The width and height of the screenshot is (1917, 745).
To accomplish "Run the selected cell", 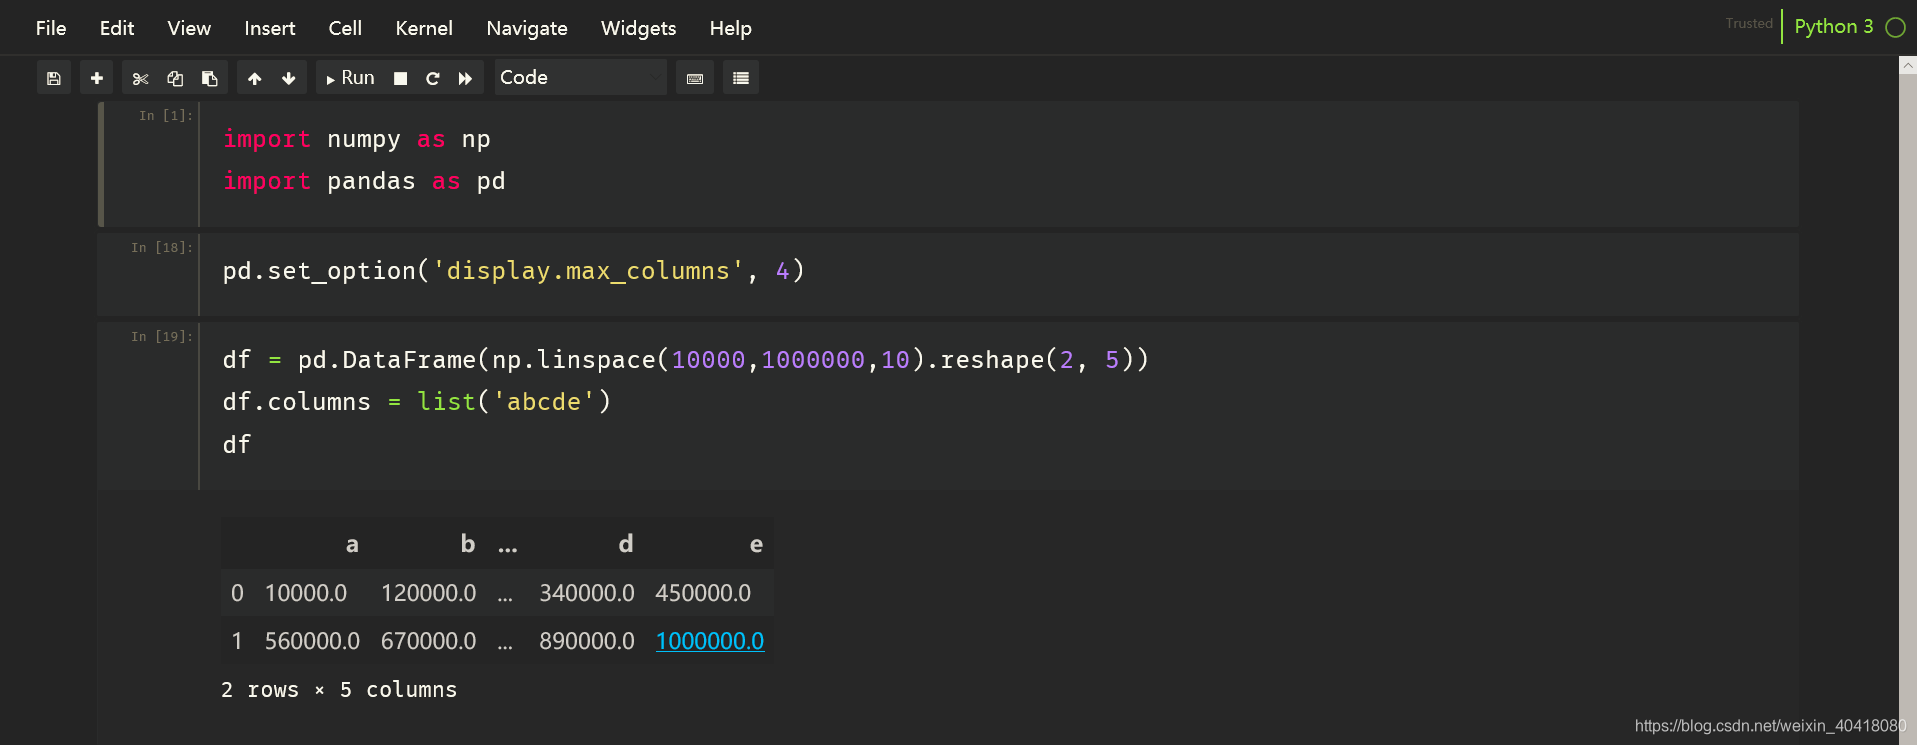I will click(350, 78).
